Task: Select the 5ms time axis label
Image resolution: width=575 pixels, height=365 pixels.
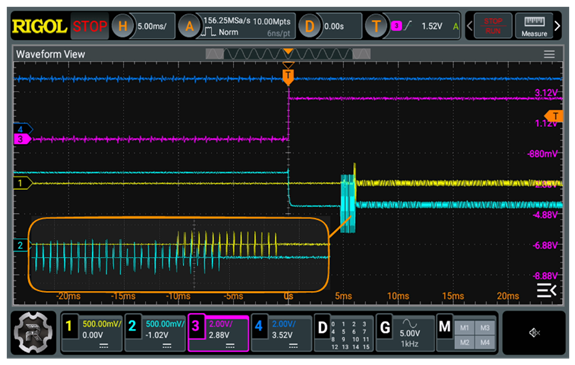Action: tap(343, 296)
